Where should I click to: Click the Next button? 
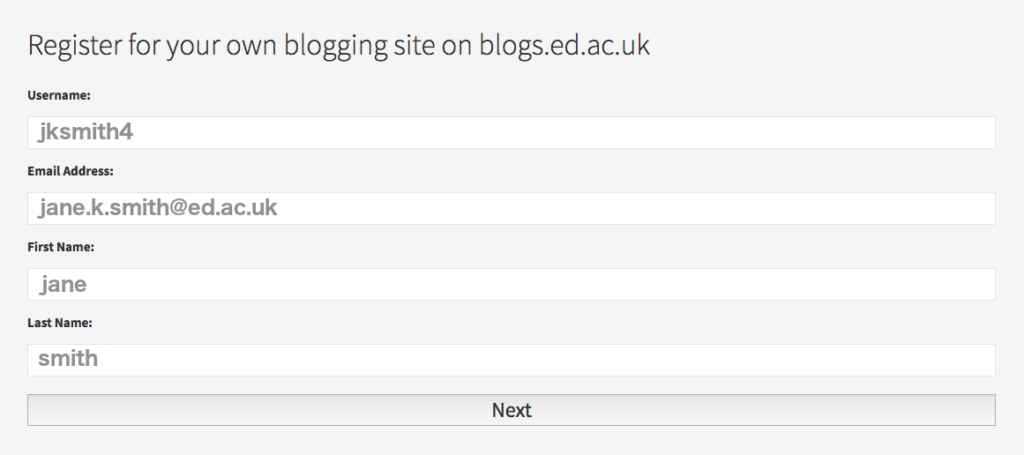click(511, 410)
